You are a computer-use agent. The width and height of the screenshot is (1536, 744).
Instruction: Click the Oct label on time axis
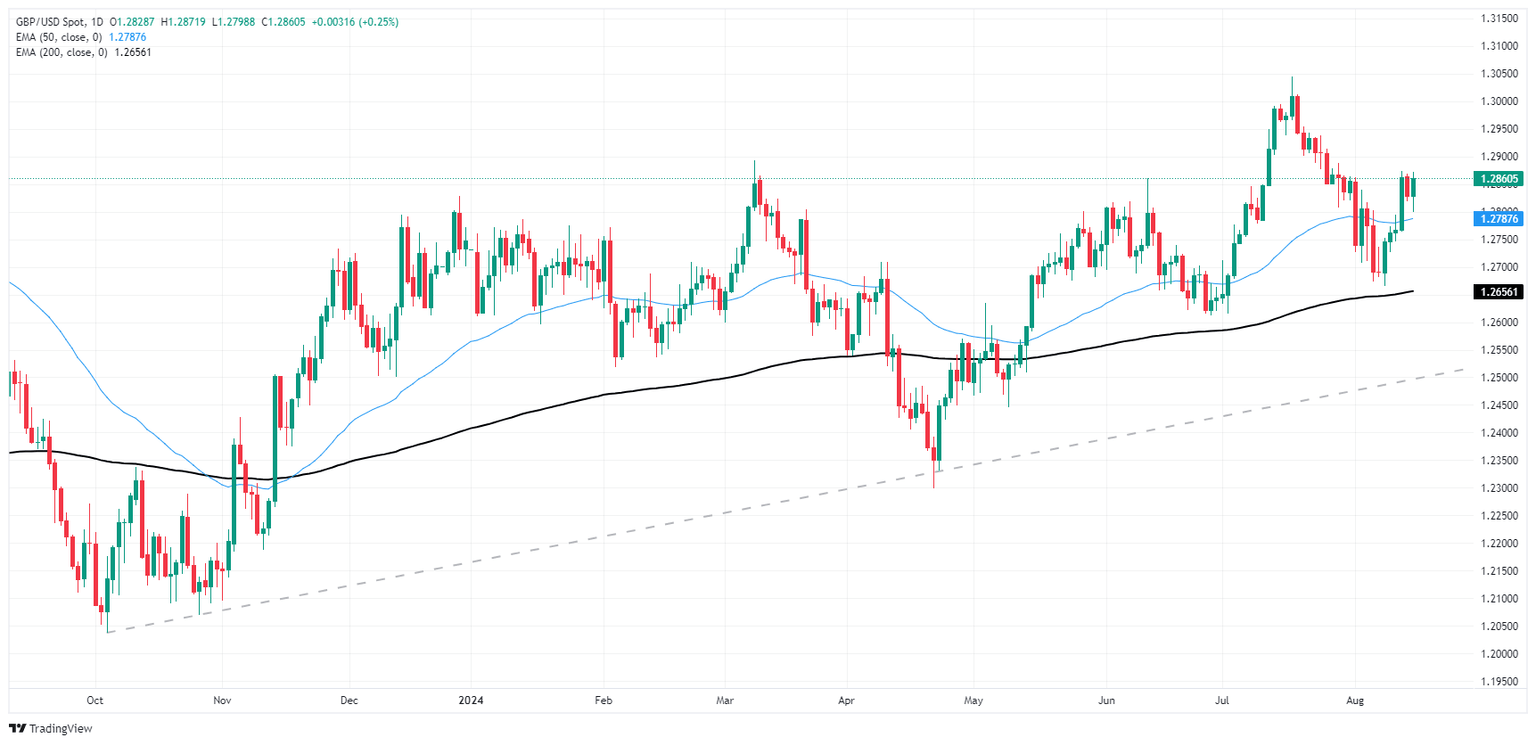click(x=96, y=701)
